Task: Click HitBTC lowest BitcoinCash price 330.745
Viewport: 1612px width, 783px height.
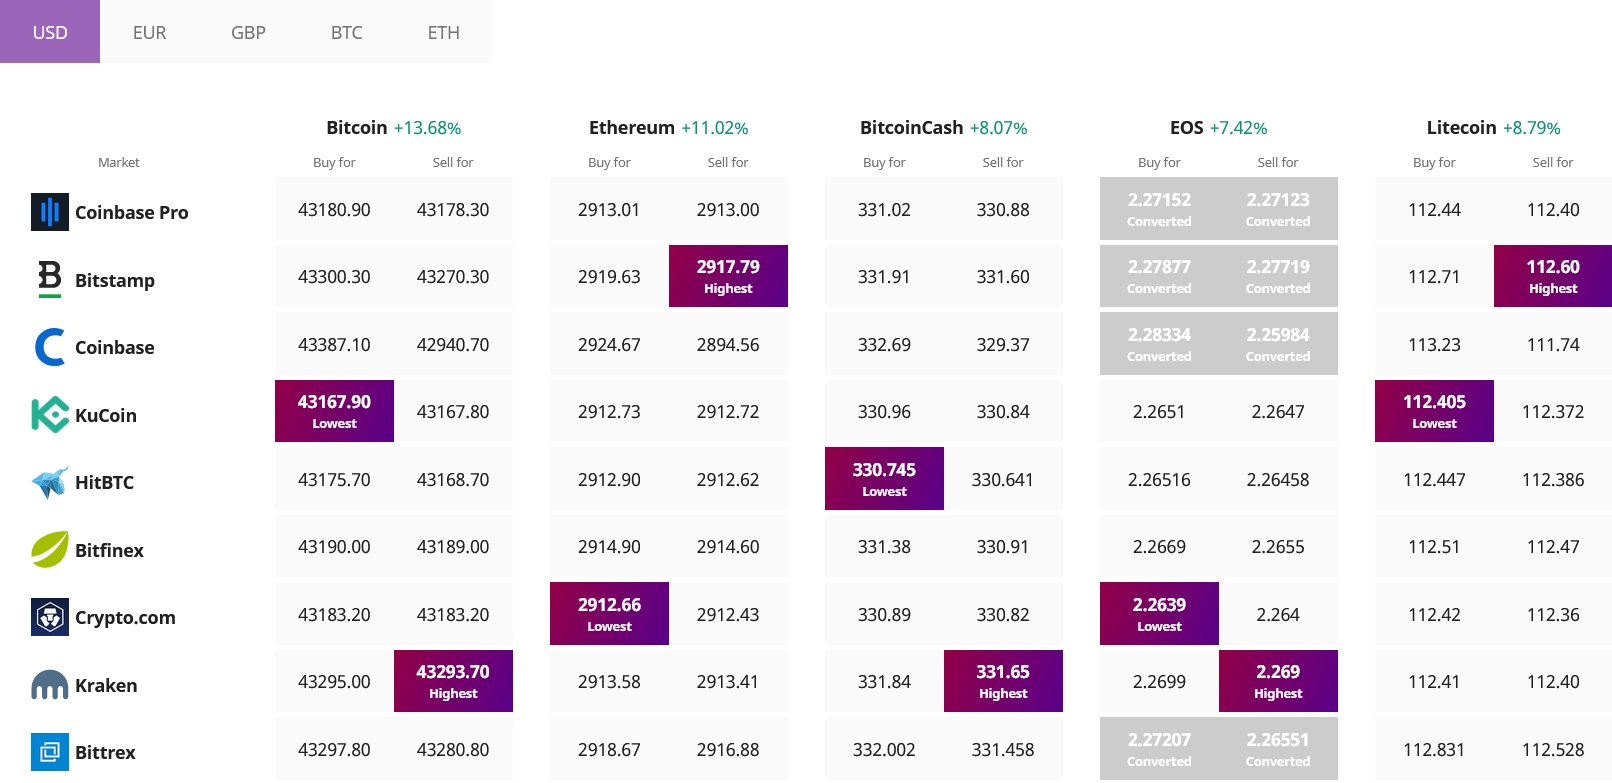Action: click(x=884, y=479)
